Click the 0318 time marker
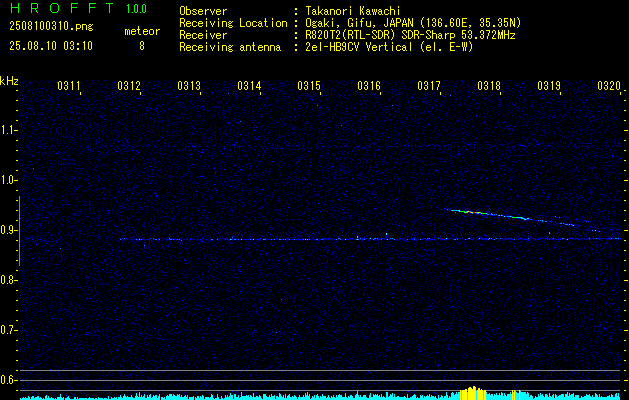This screenshot has height=400, width=629. (x=489, y=85)
